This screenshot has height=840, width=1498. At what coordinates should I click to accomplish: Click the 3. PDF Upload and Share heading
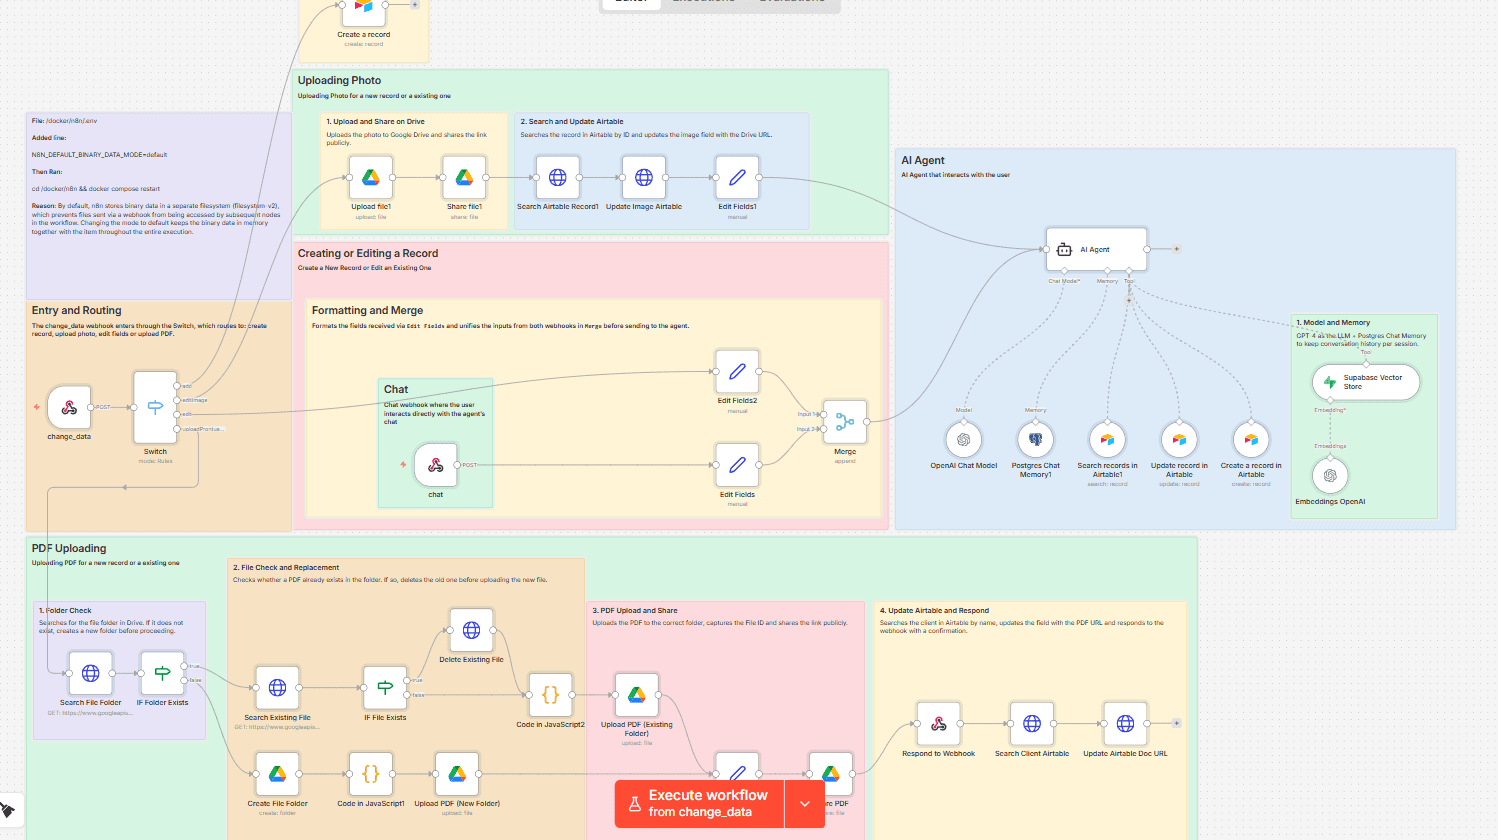[x=635, y=610]
